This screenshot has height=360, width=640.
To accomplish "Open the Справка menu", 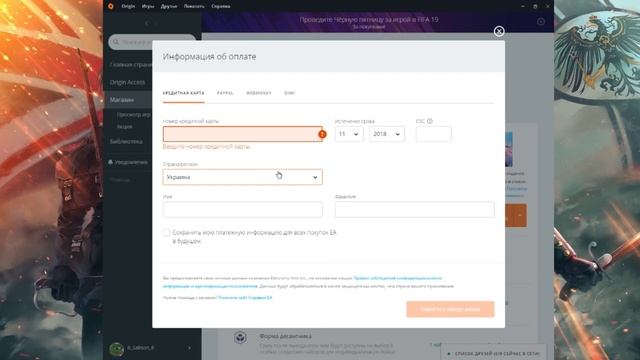I will coord(221,6).
